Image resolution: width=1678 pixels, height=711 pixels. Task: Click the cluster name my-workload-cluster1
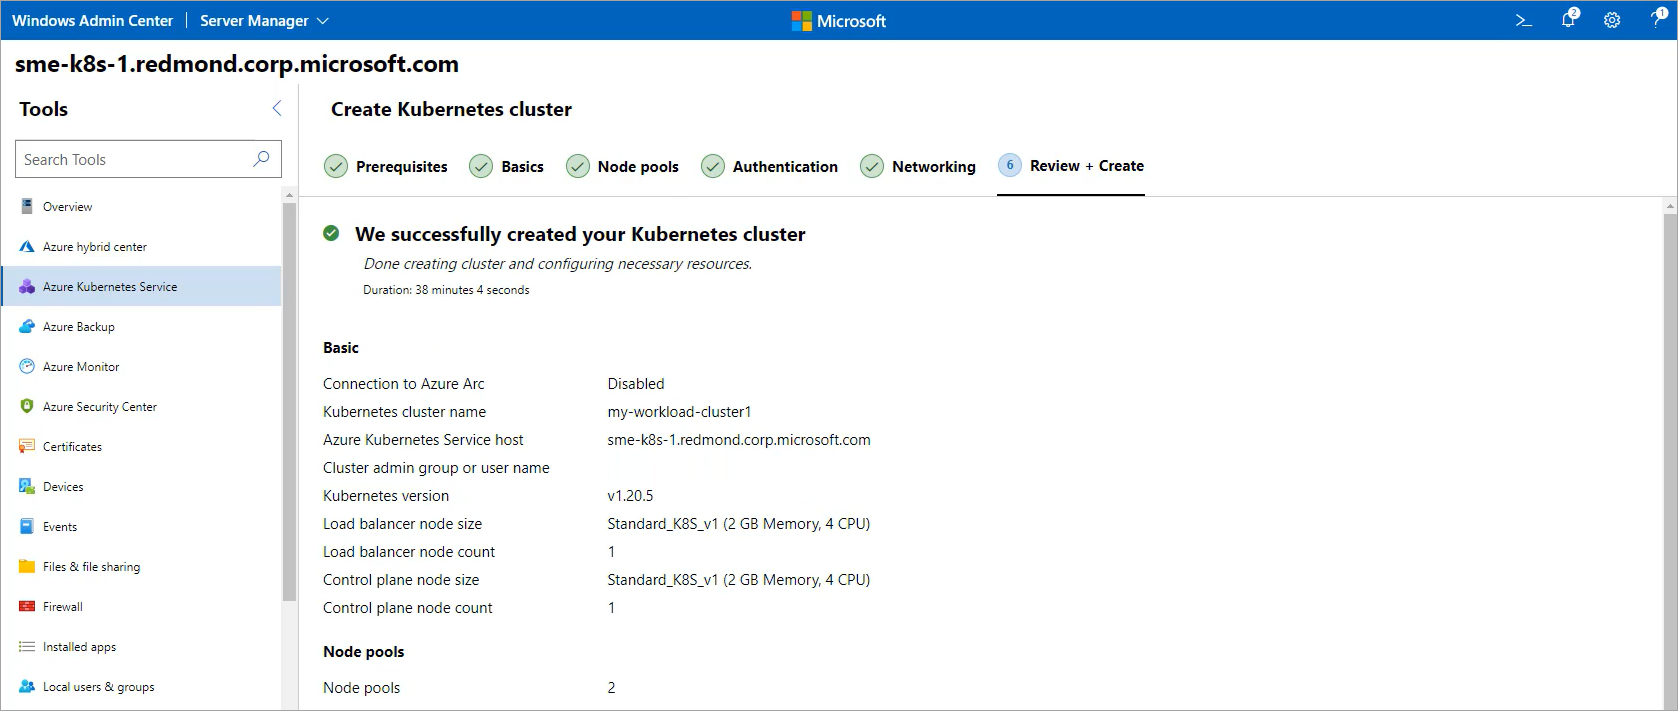pyautogui.click(x=679, y=411)
